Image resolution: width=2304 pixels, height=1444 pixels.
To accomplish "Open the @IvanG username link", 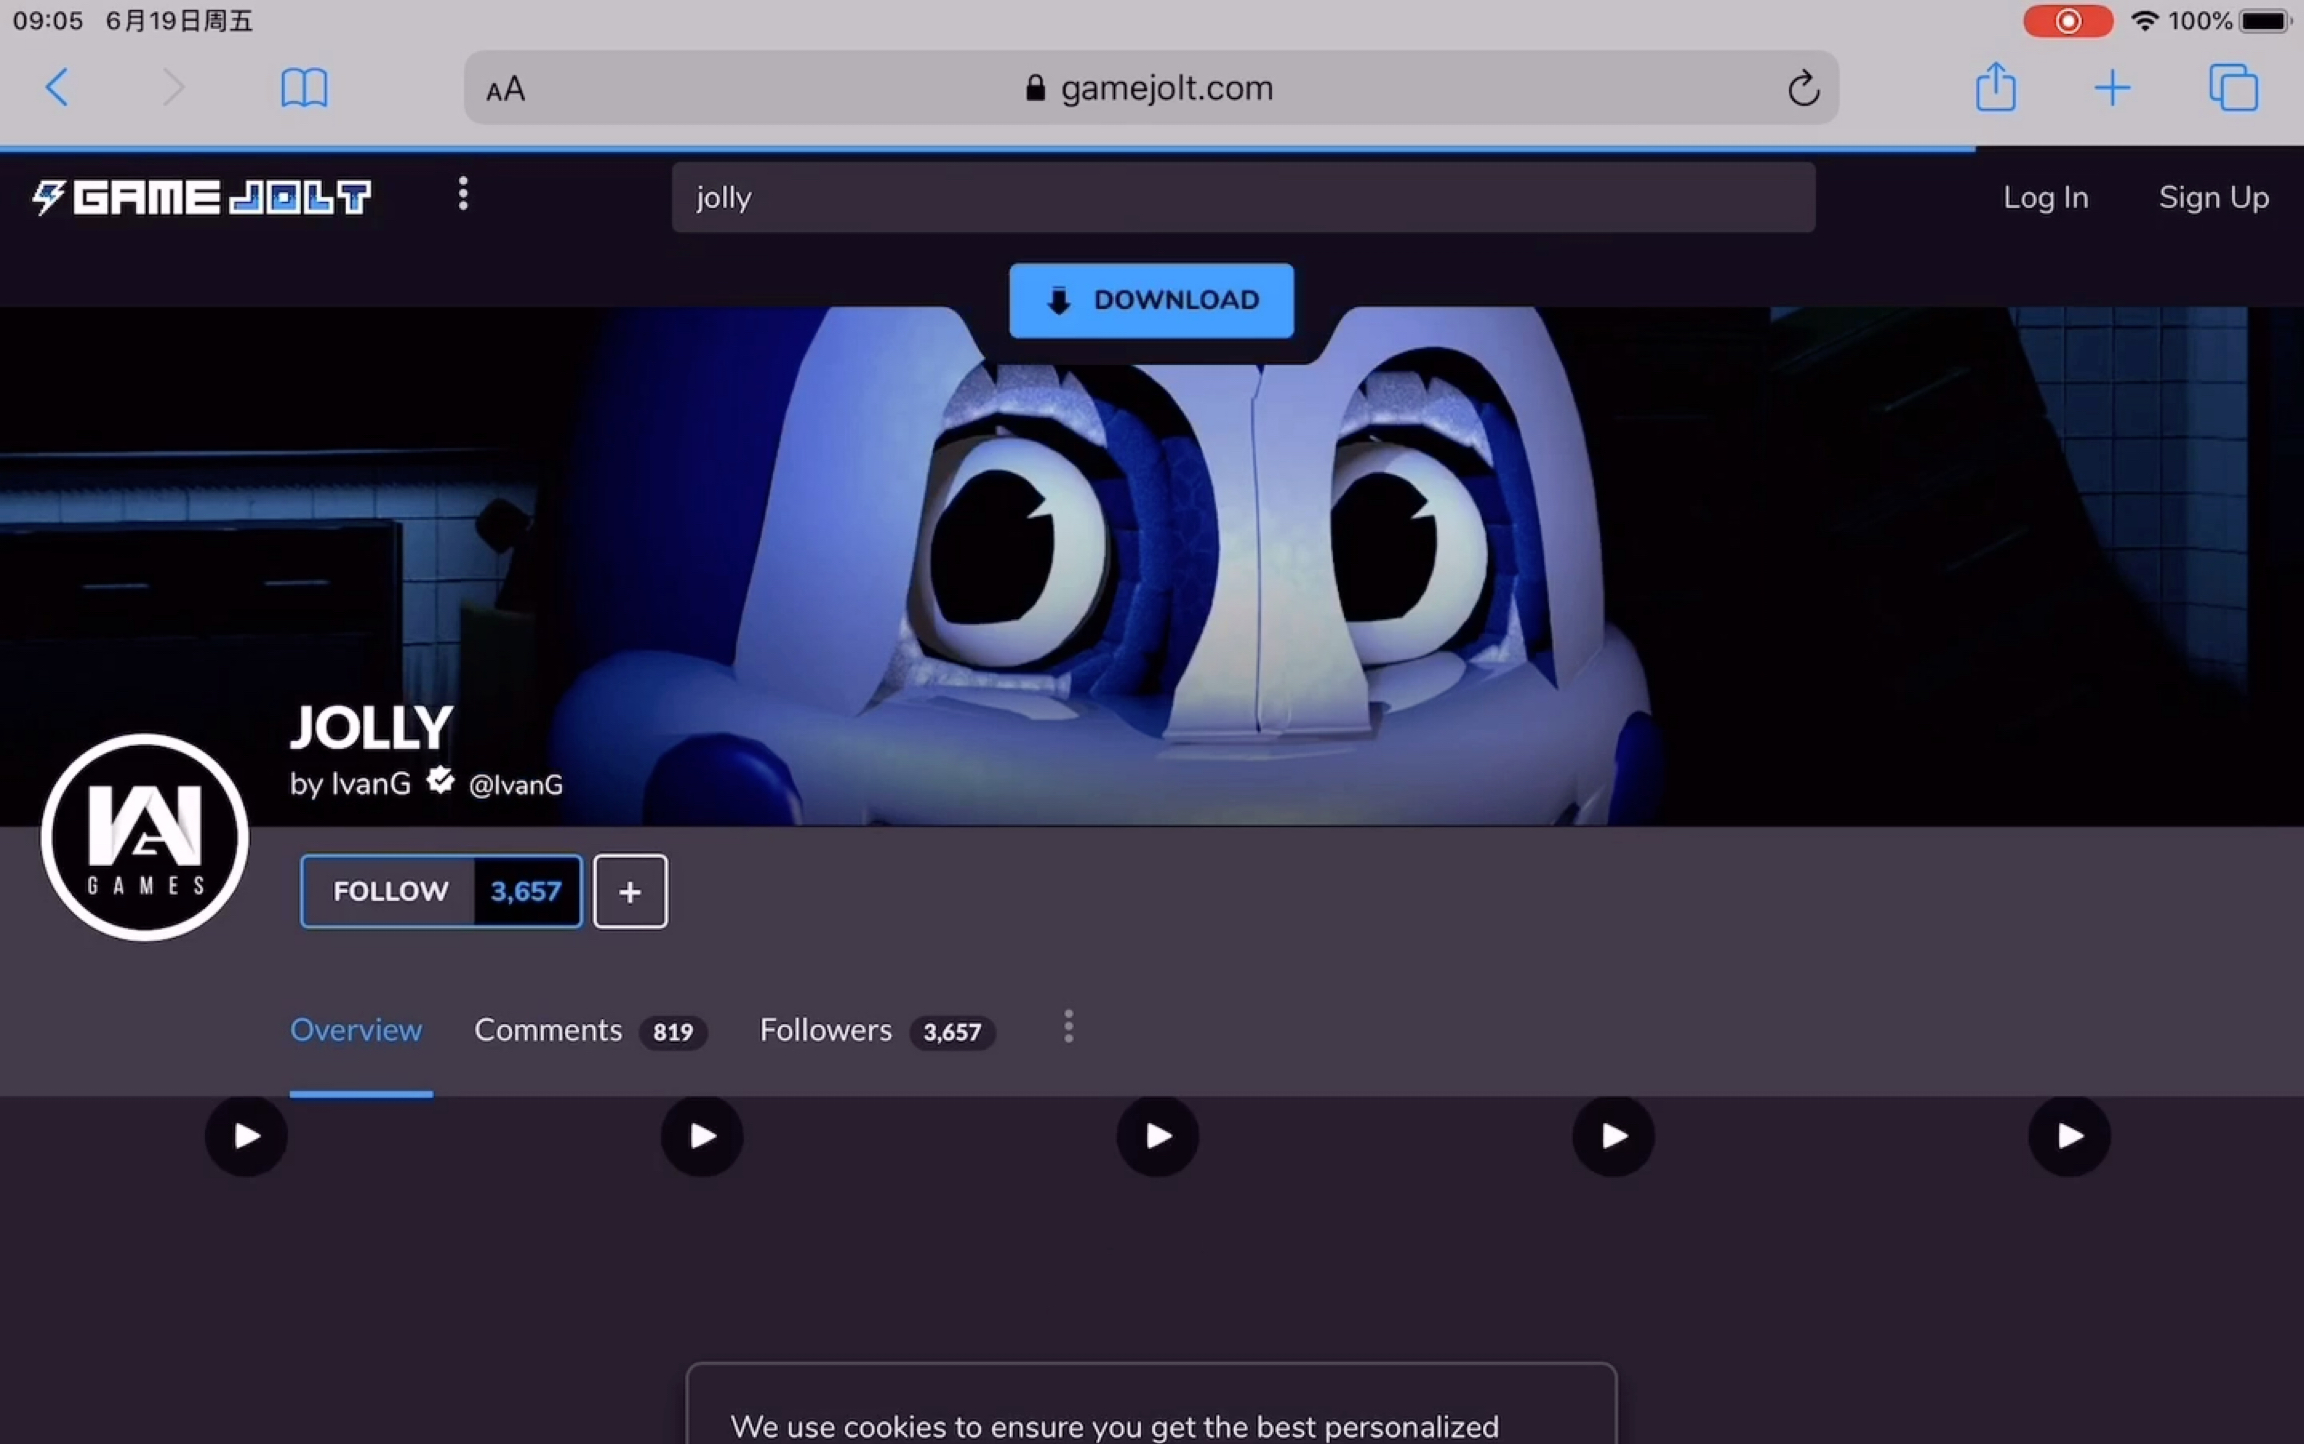I will (515, 785).
